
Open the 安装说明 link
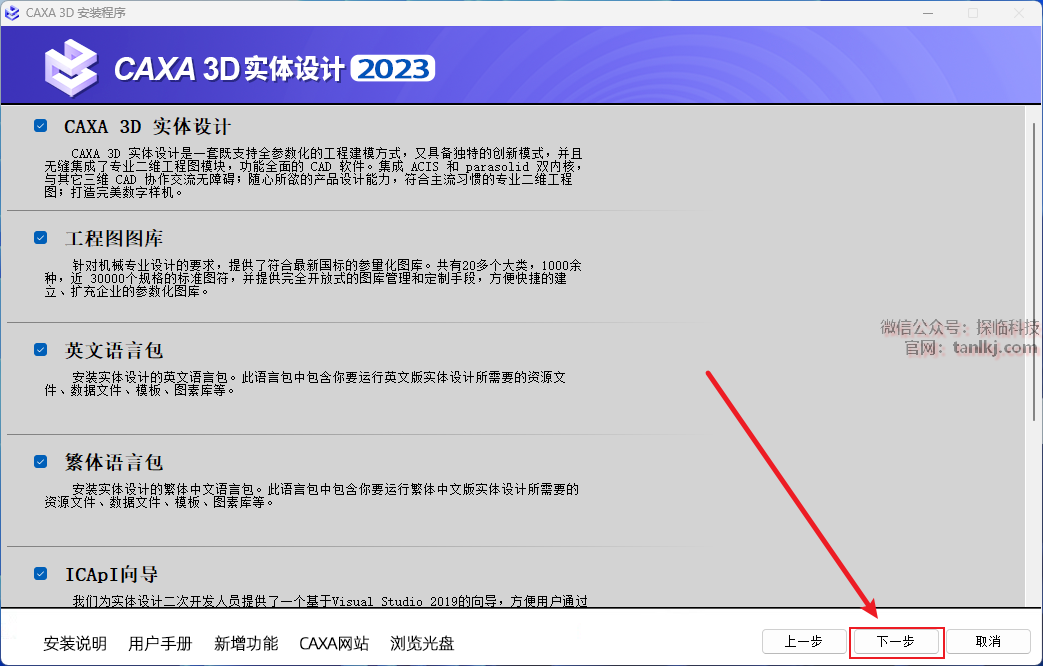pos(75,643)
